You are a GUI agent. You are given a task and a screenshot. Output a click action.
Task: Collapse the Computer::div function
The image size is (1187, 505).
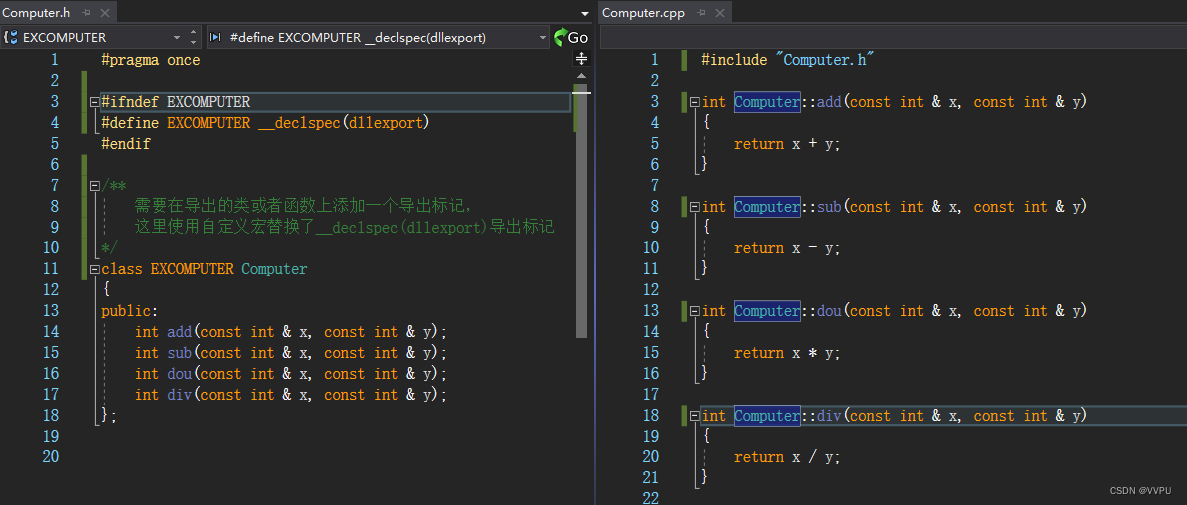[694, 416]
